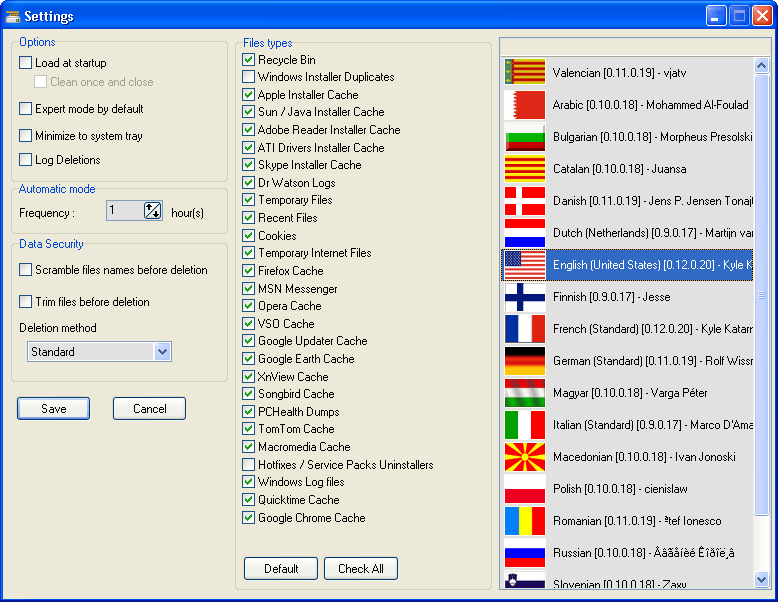Click the Arabic language flag
Viewport: 778px width, 602px height.
(x=524, y=105)
